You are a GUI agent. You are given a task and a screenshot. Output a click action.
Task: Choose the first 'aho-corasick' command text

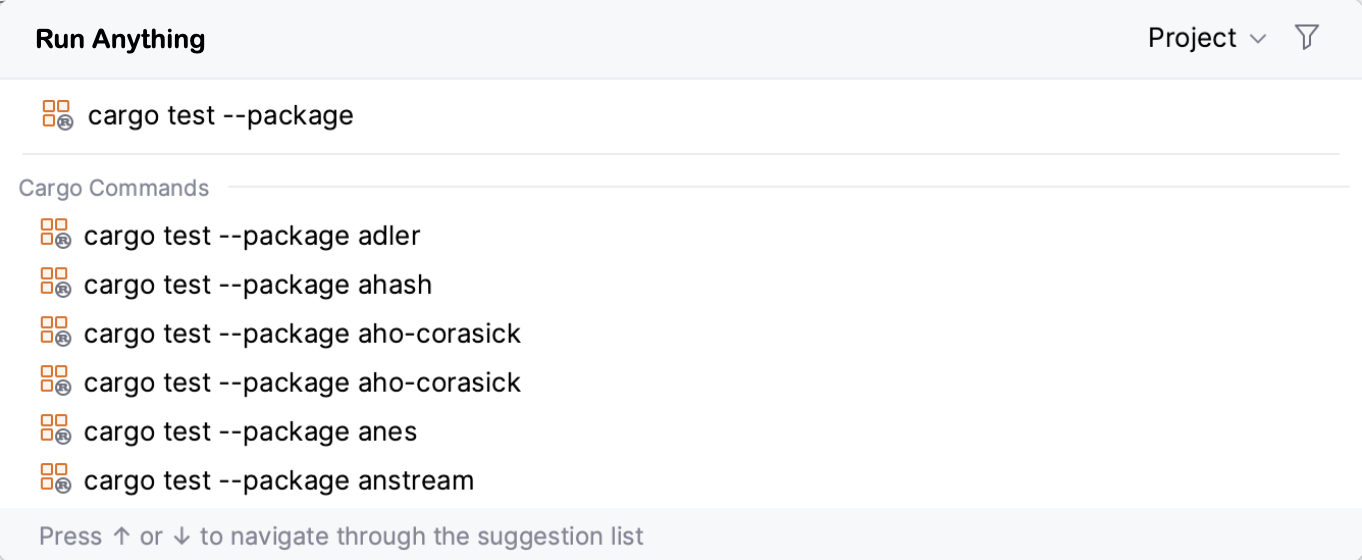(302, 334)
